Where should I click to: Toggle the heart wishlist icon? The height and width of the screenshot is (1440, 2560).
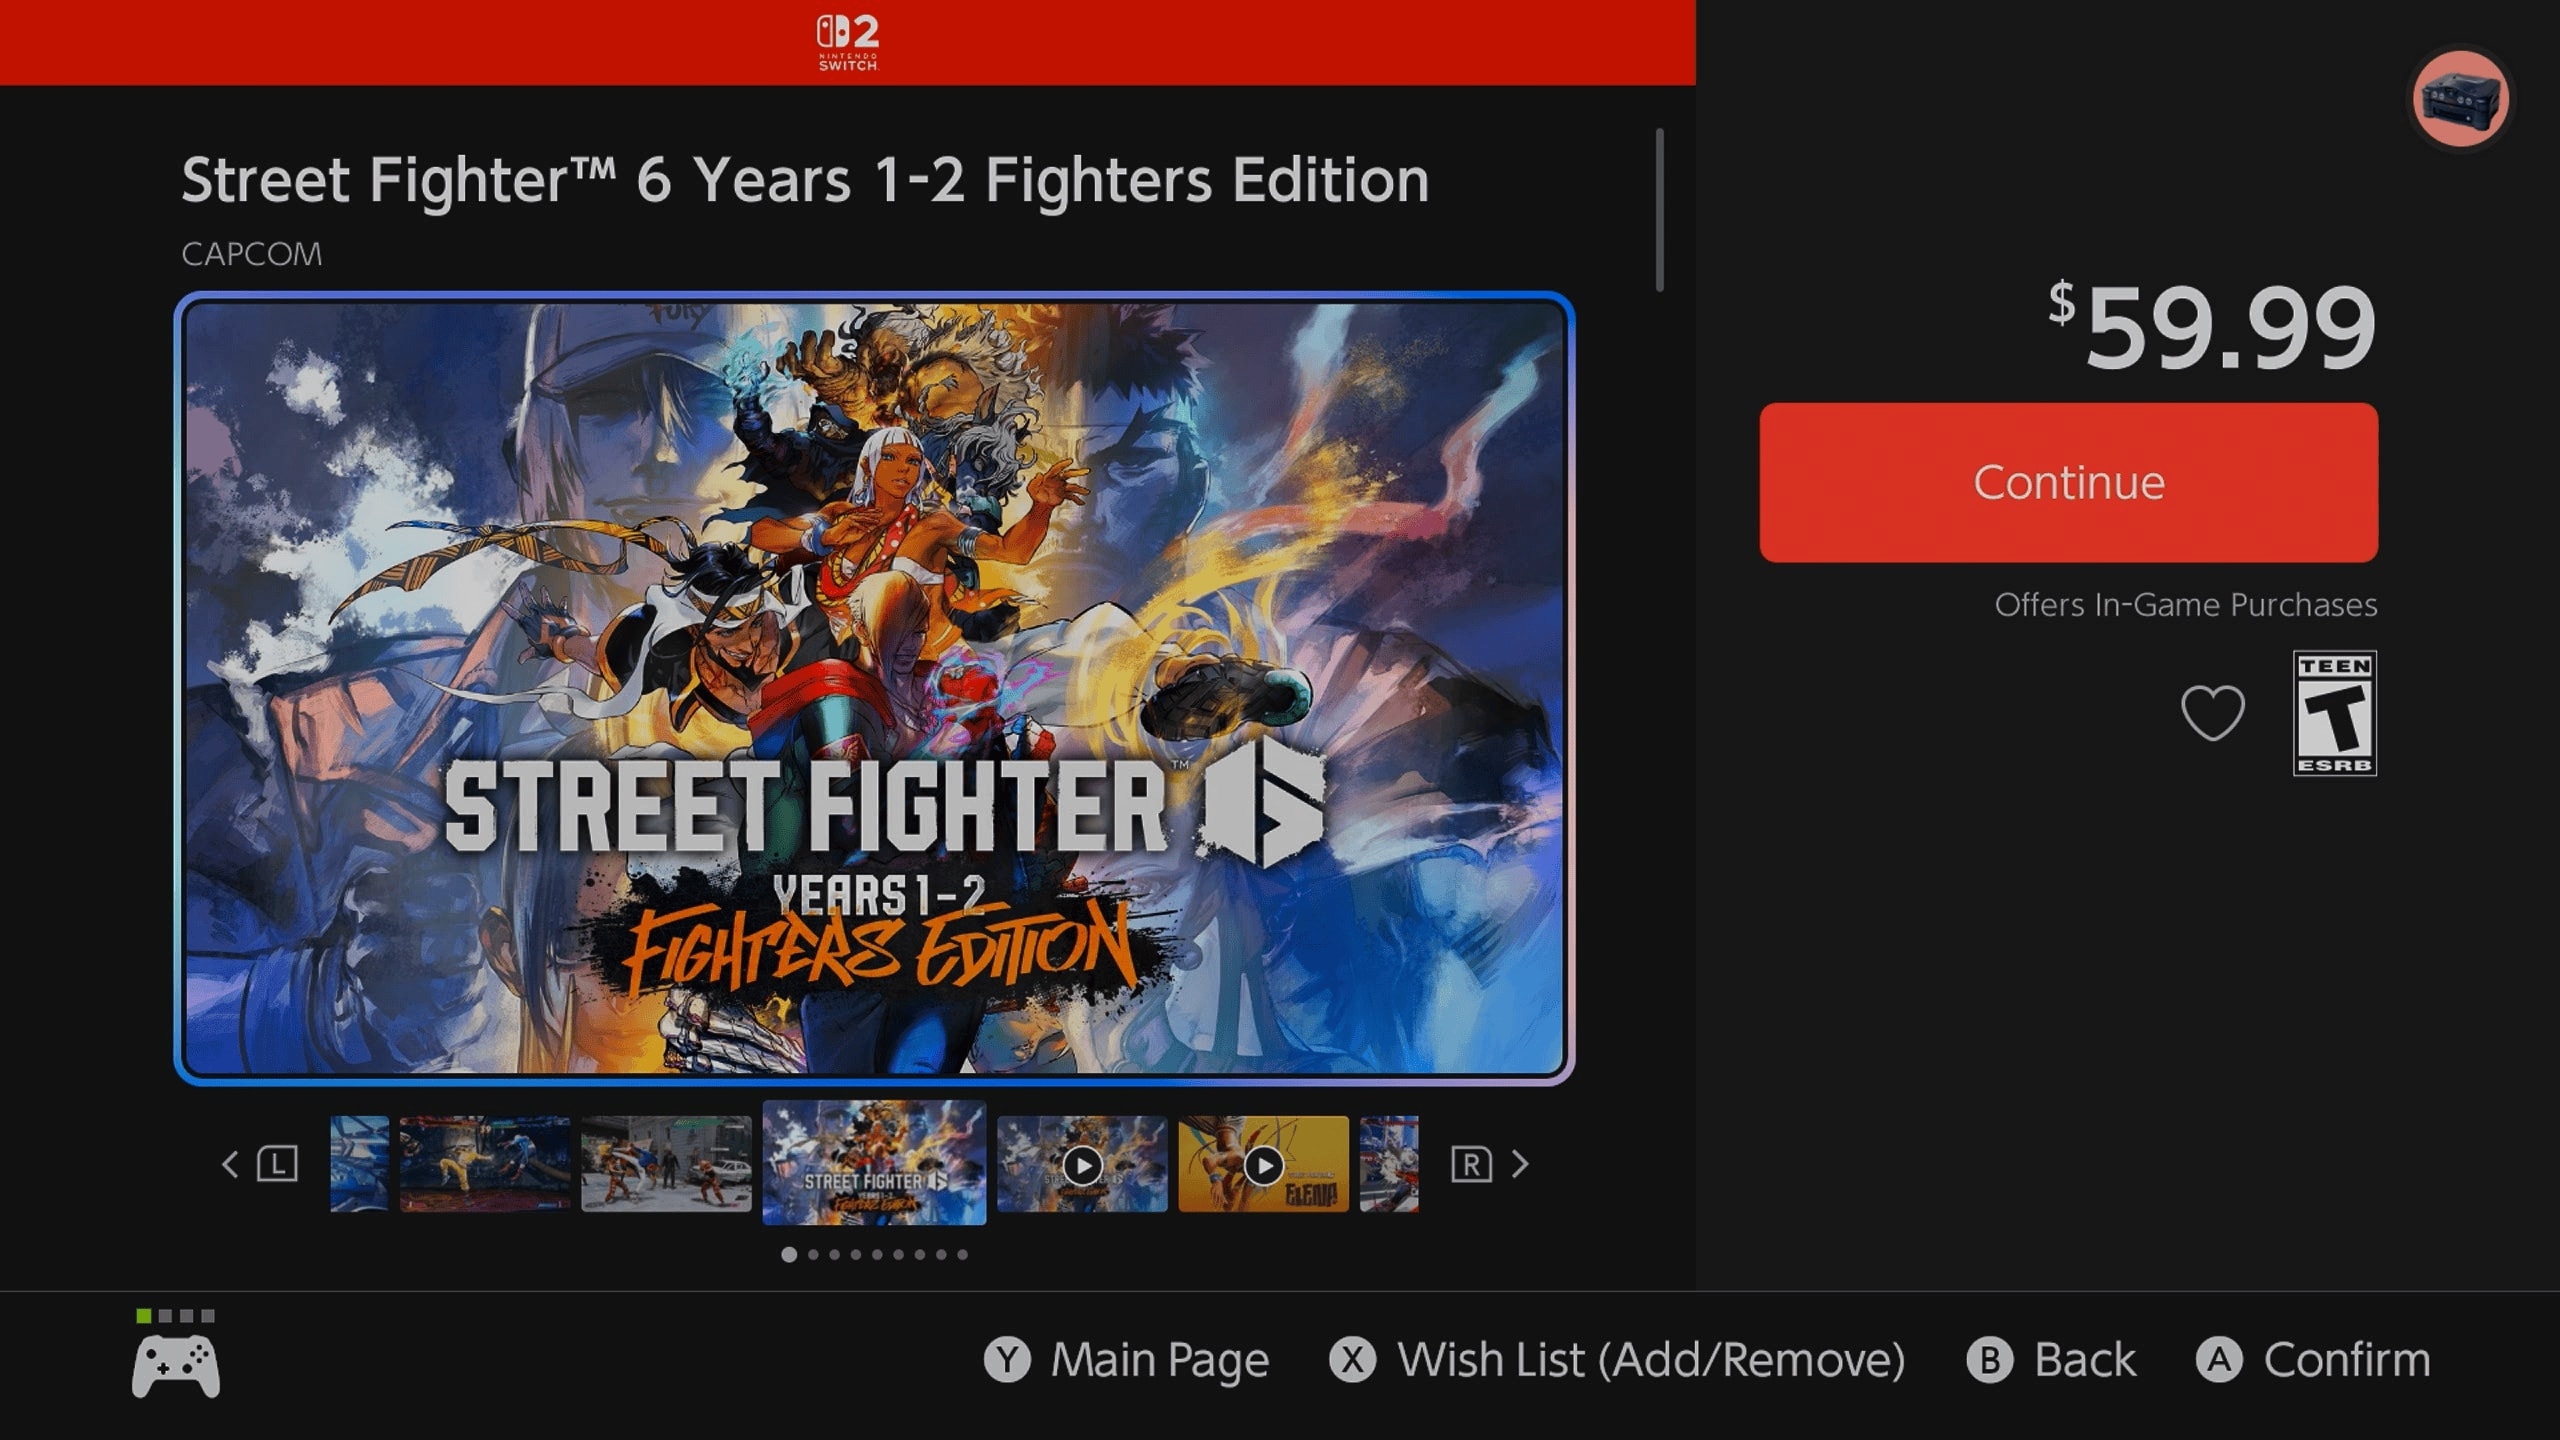click(x=2214, y=712)
